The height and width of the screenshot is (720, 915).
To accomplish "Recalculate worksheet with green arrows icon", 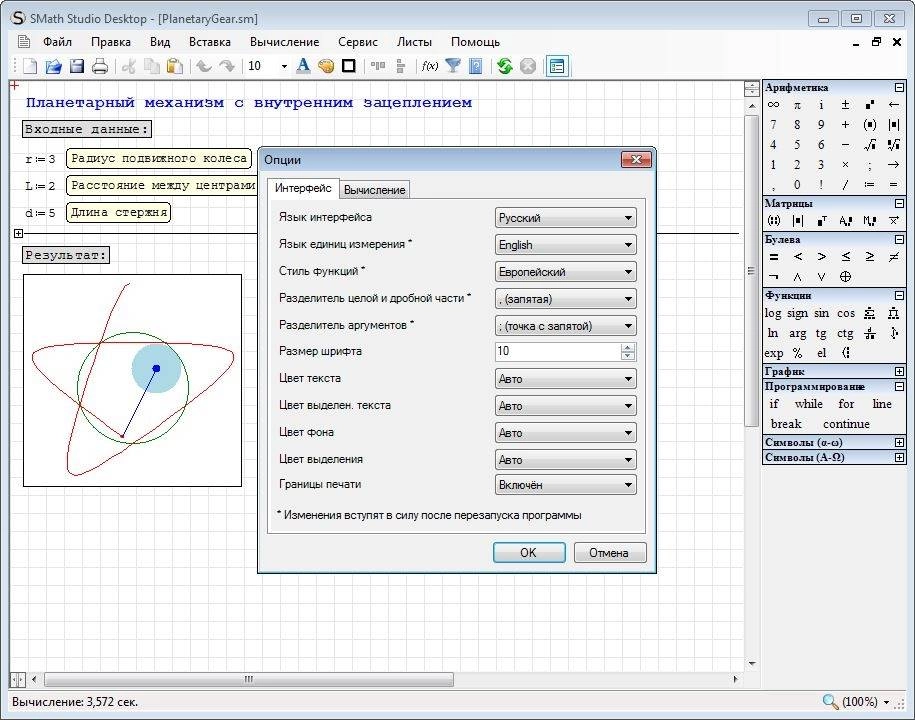I will click(x=505, y=66).
